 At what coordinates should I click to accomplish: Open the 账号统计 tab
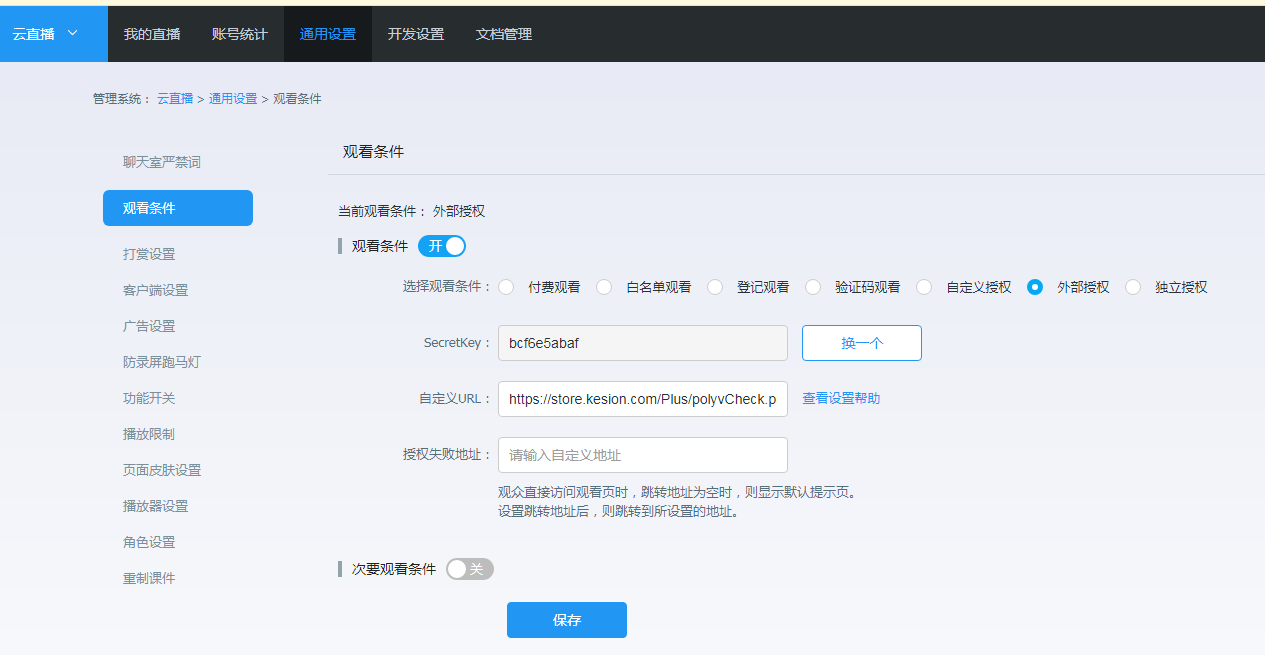[x=240, y=33]
